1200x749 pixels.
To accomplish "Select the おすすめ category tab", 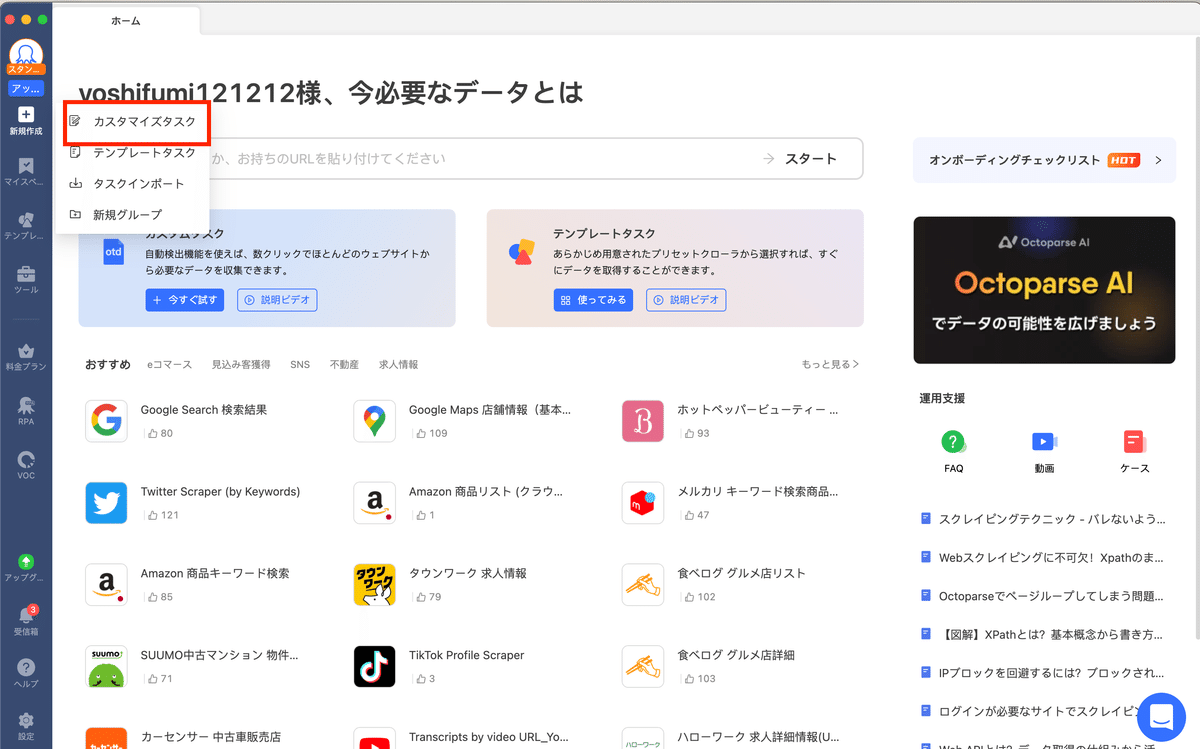I will click(108, 365).
